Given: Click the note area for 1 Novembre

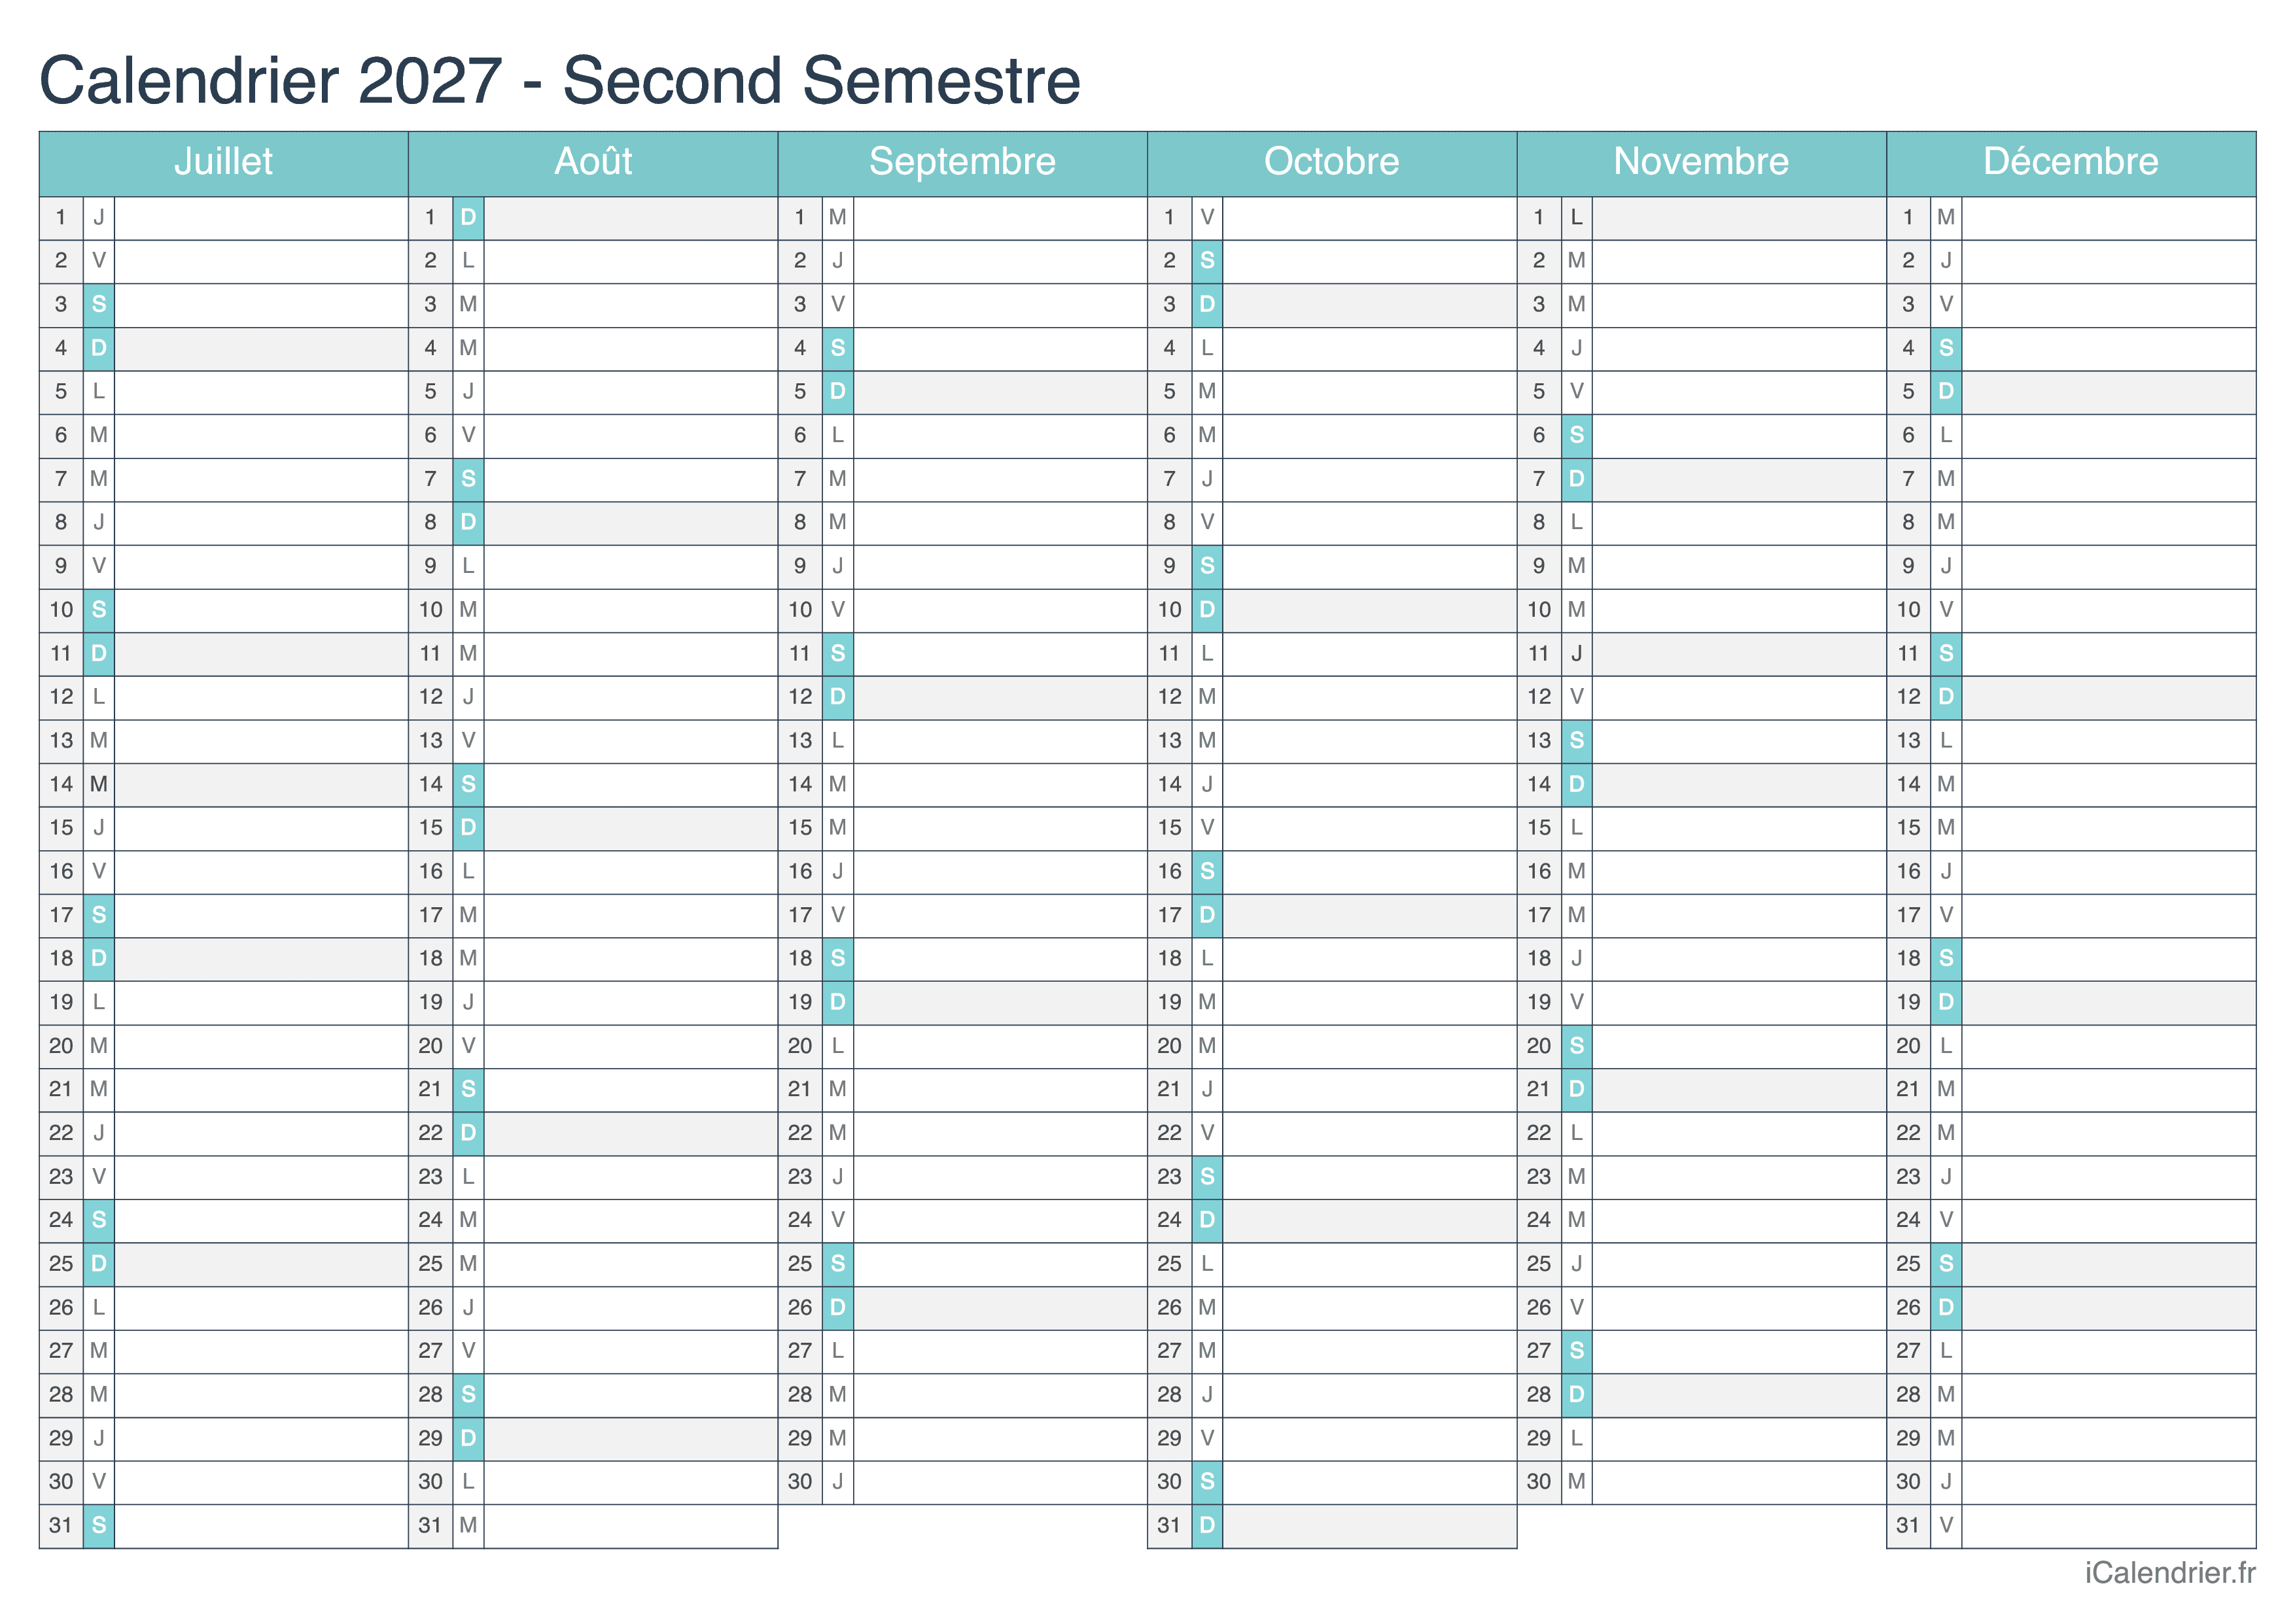Looking at the screenshot, I should click(x=1738, y=218).
